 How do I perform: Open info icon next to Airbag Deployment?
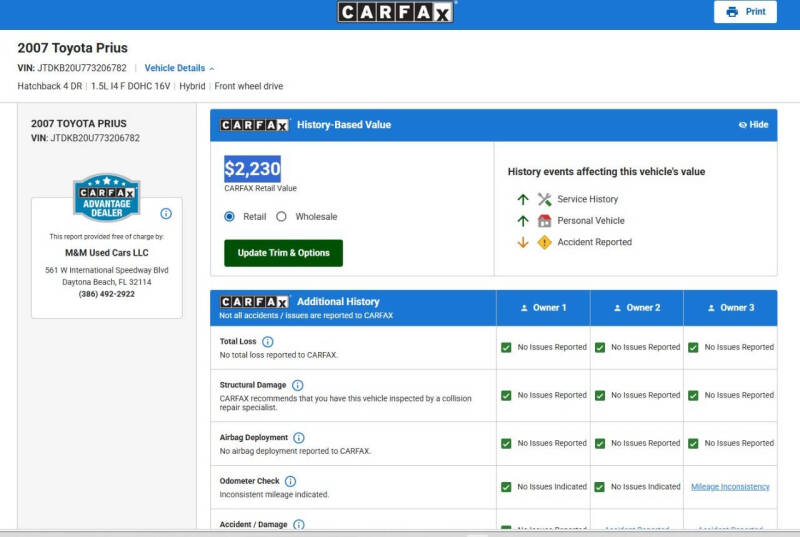(x=299, y=438)
